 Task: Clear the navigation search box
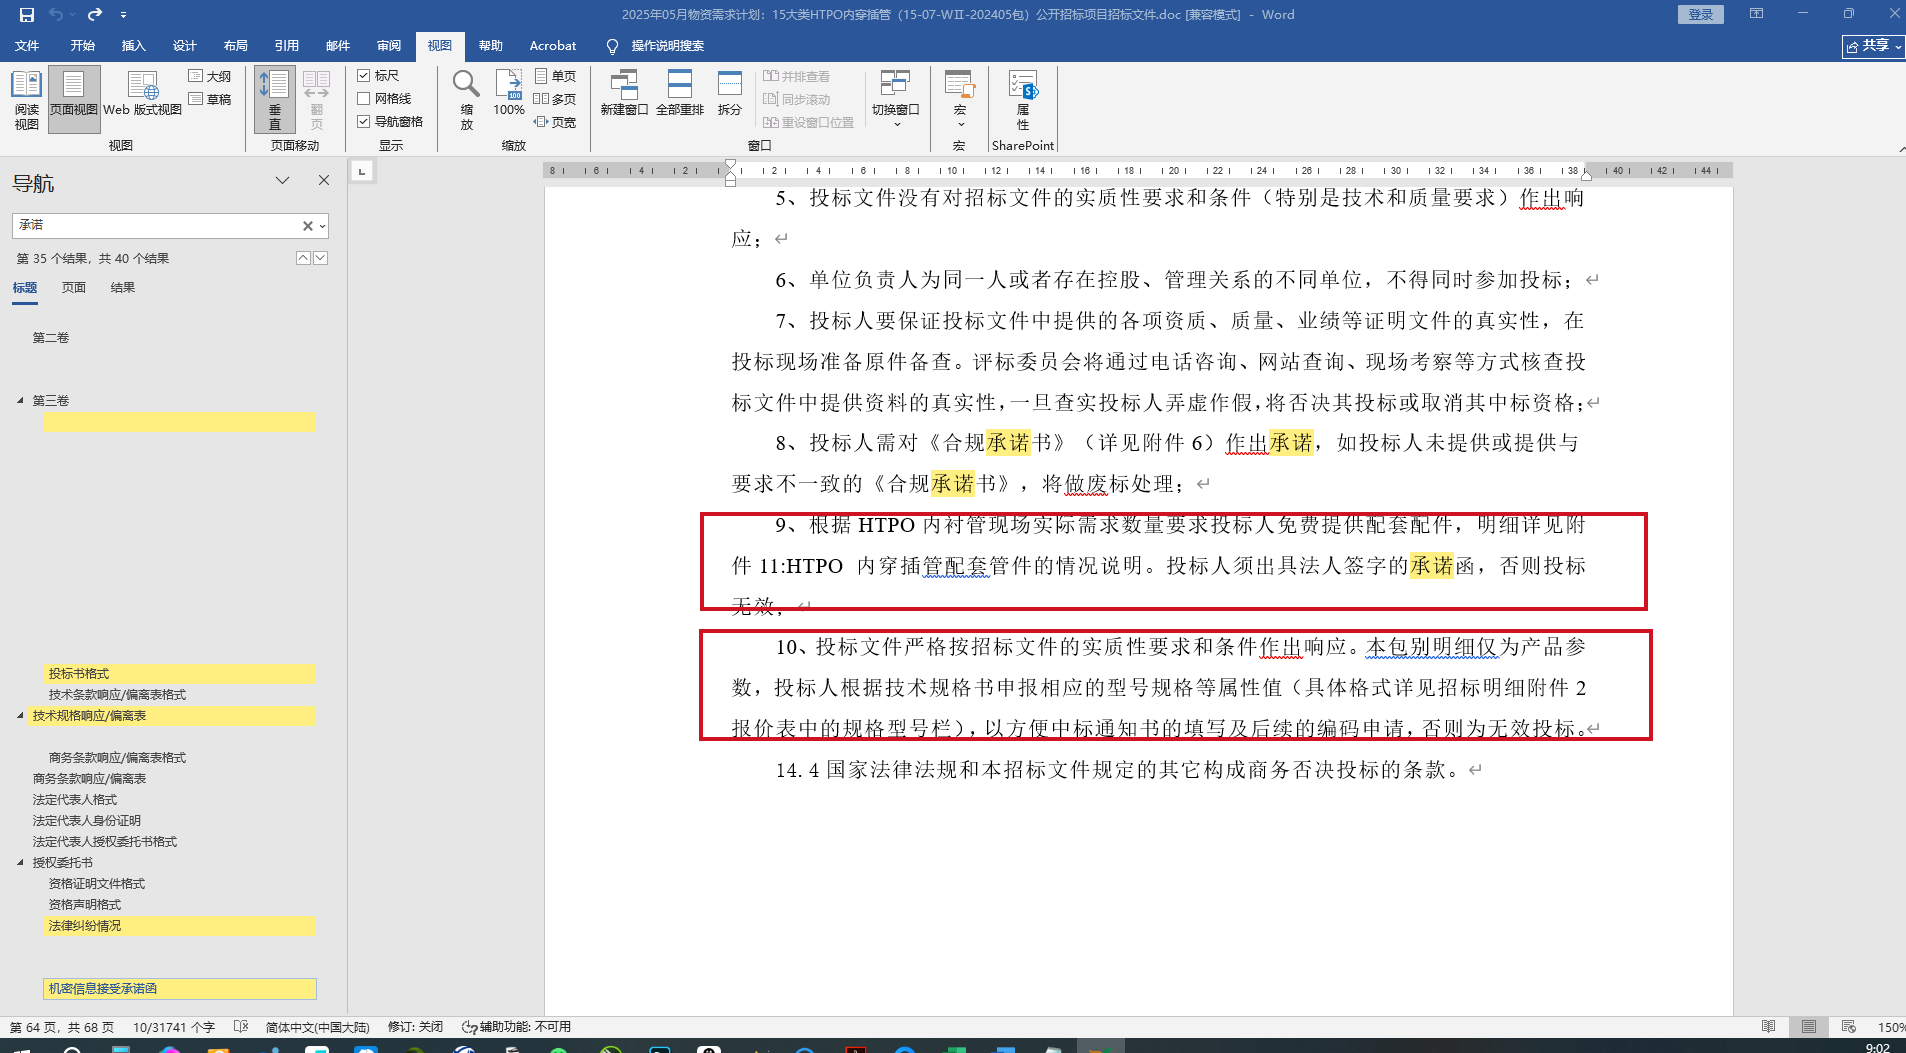[308, 226]
